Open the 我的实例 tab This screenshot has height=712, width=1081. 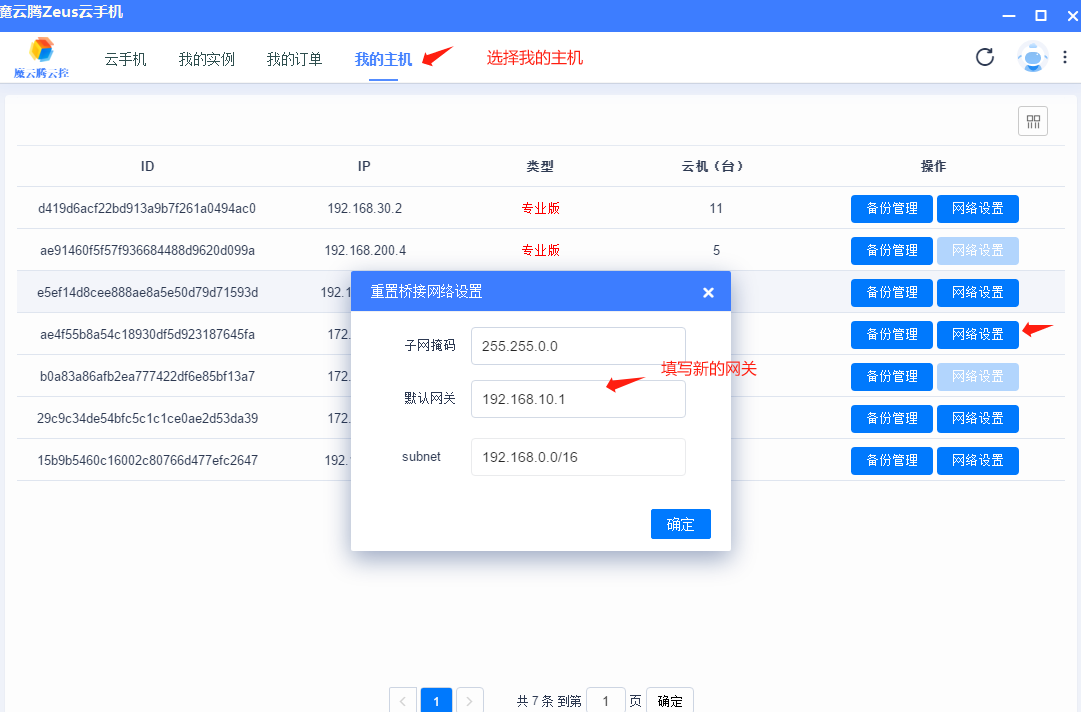click(x=206, y=58)
